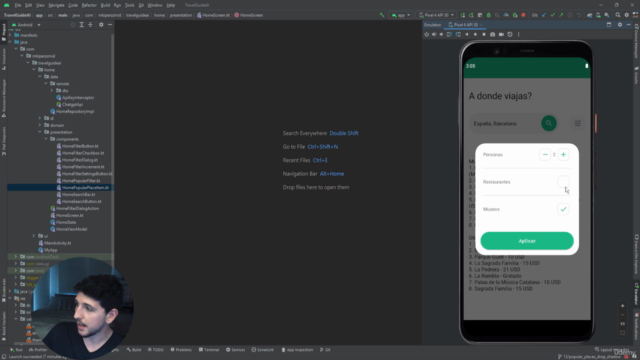This screenshot has width=640, height=360.
Task: Toggle the Museos checkbox in dialog
Action: coord(563,209)
